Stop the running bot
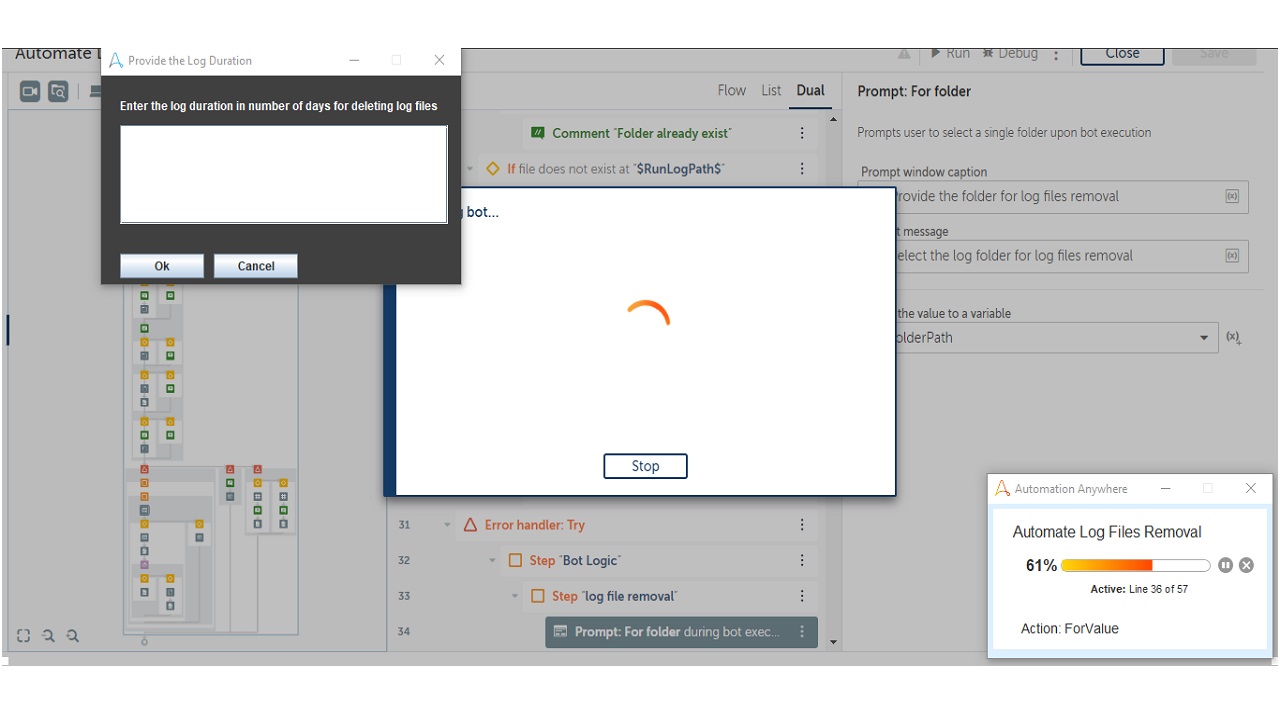 tap(645, 466)
